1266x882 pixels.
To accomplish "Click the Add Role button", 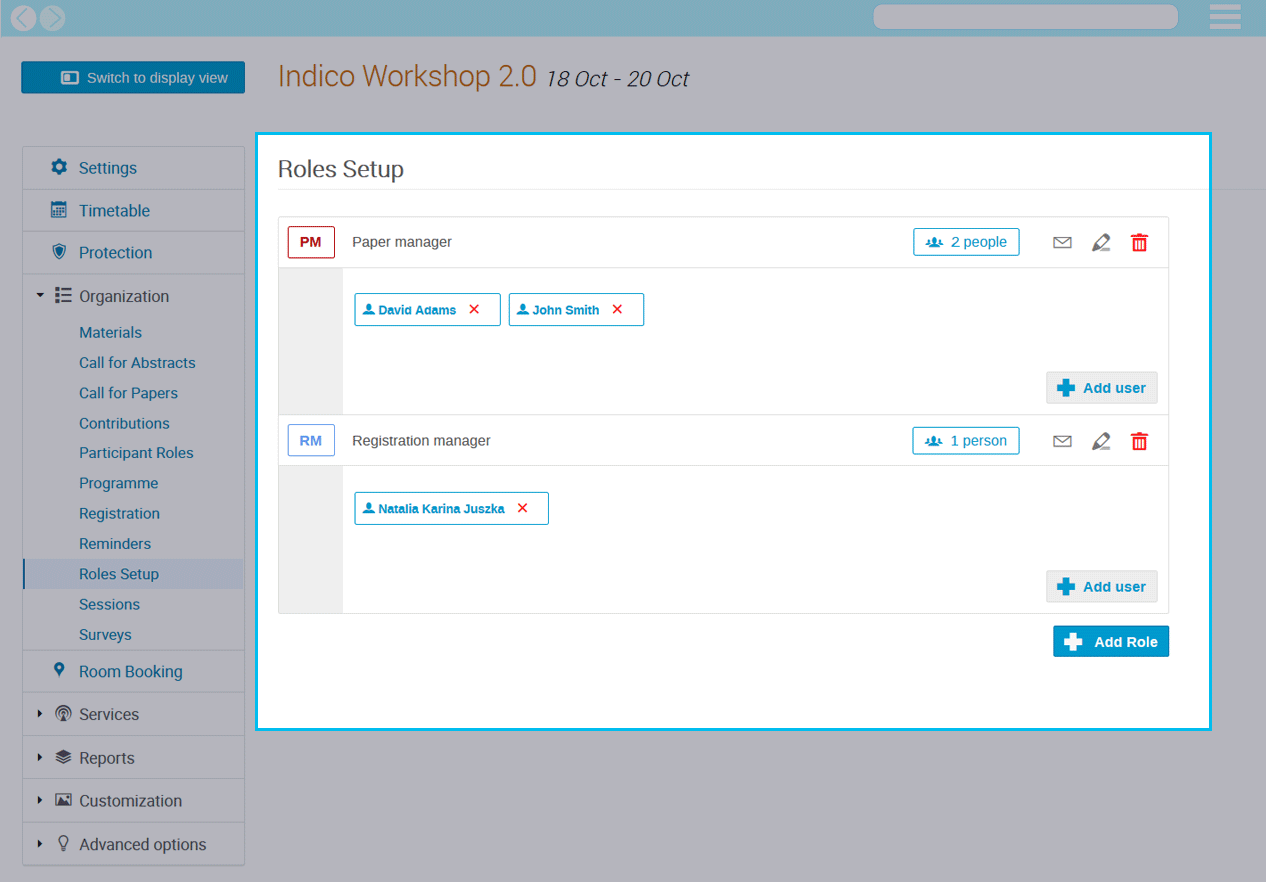I will [x=1110, y=641].
